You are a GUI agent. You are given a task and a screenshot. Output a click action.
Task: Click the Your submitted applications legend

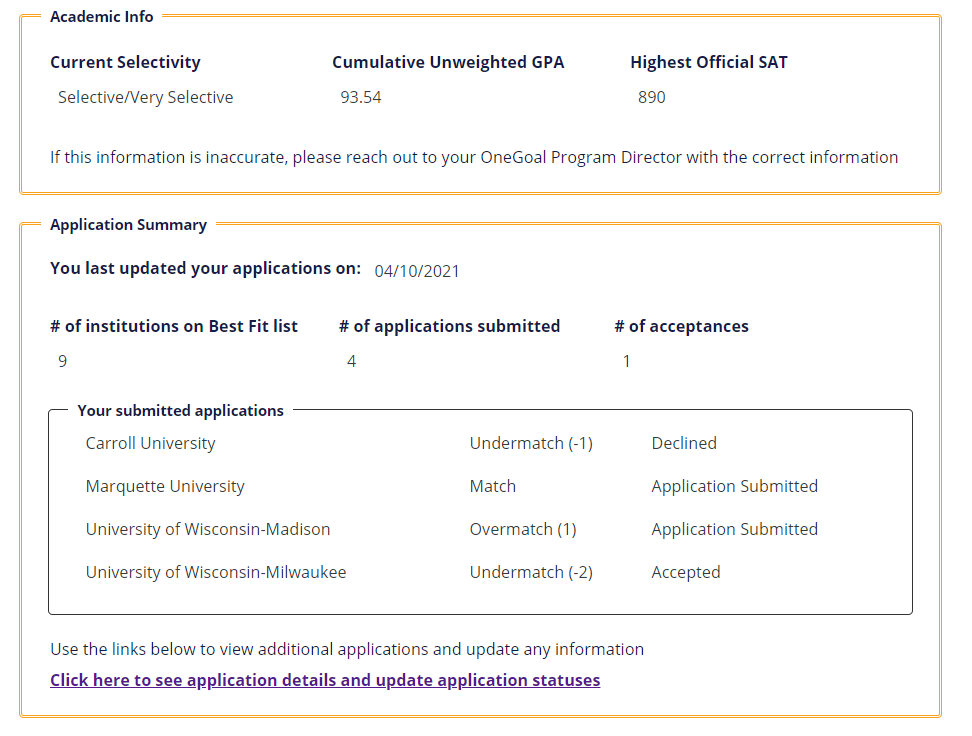pos(180,410)
